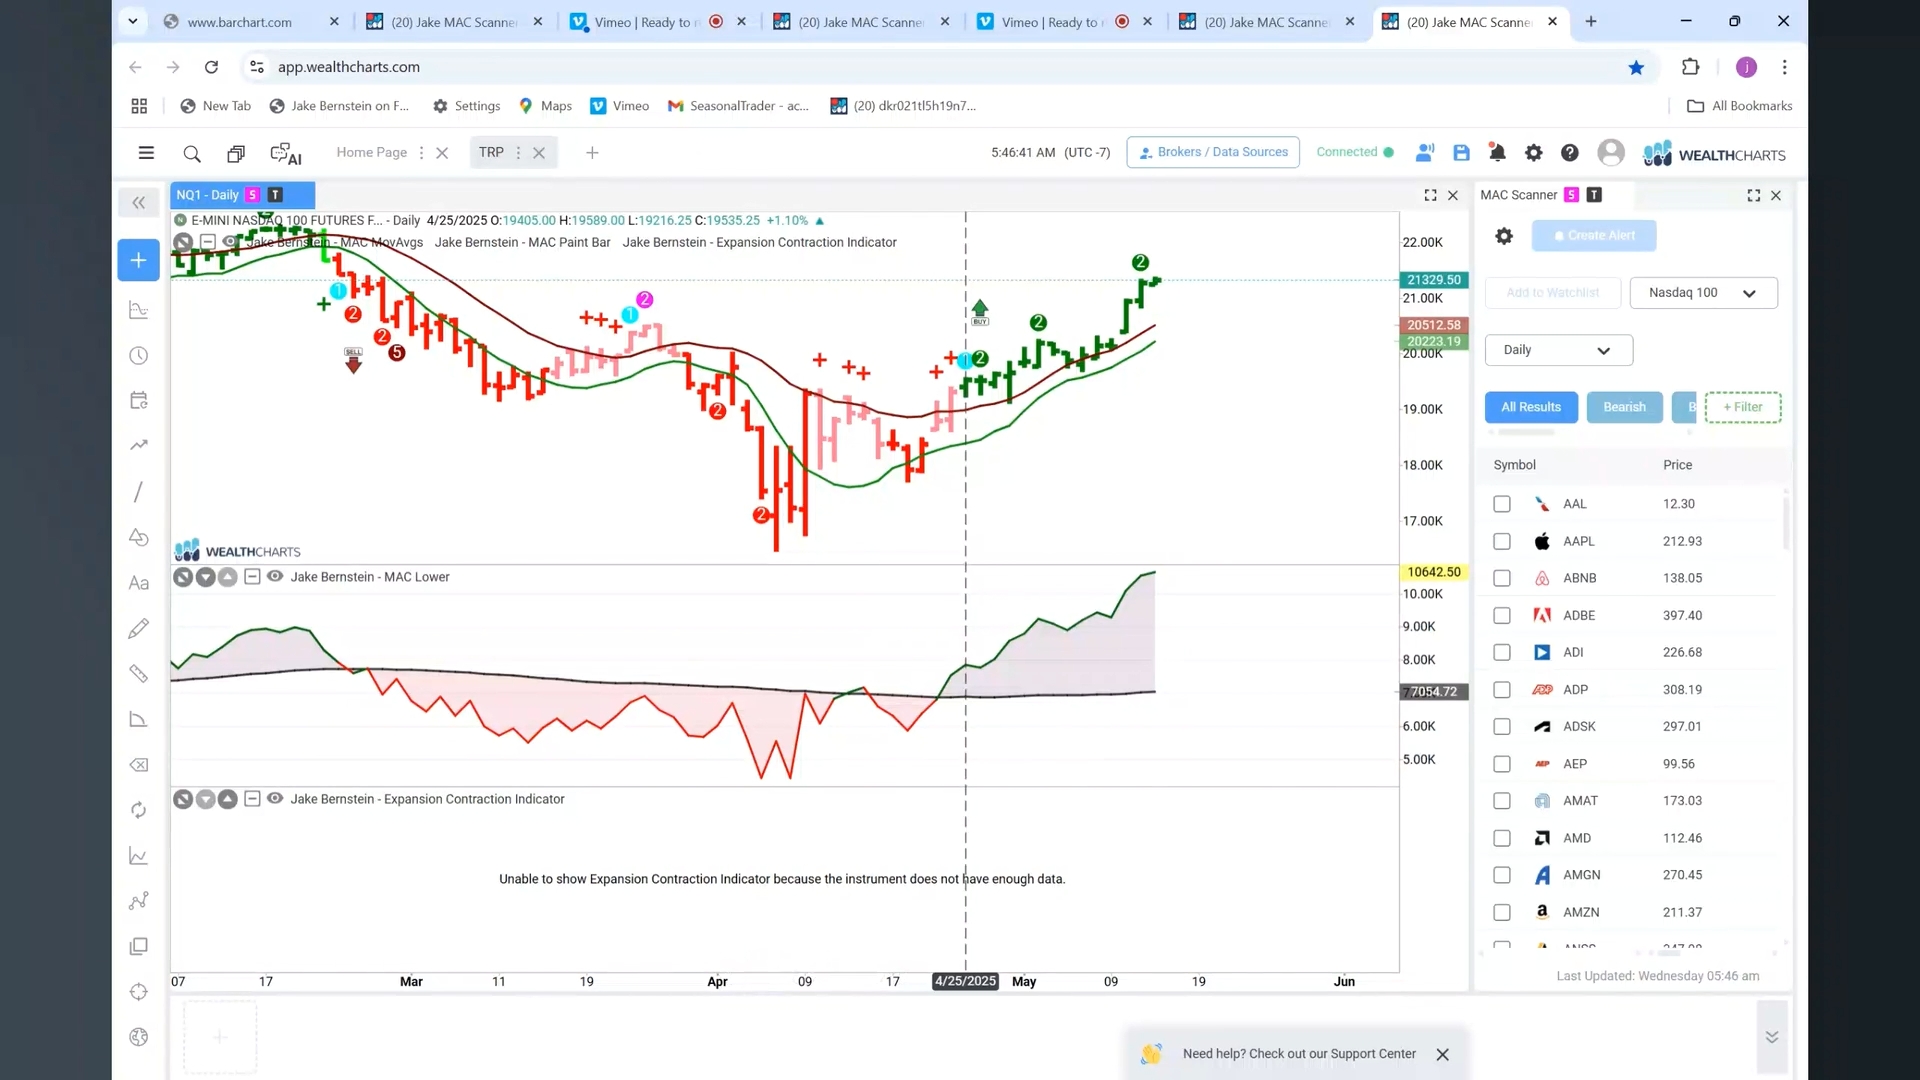Select the NQ1 - Daily chart tab

click(x=242, y=195)
